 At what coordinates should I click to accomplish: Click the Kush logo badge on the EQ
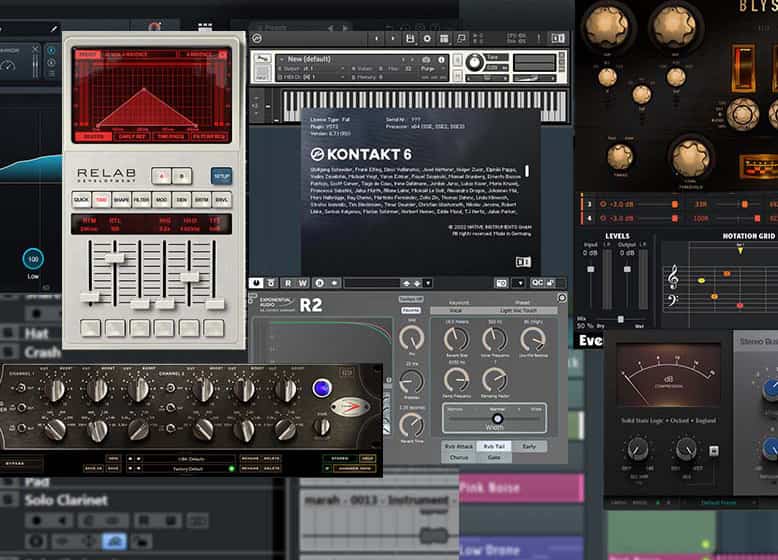350,407
